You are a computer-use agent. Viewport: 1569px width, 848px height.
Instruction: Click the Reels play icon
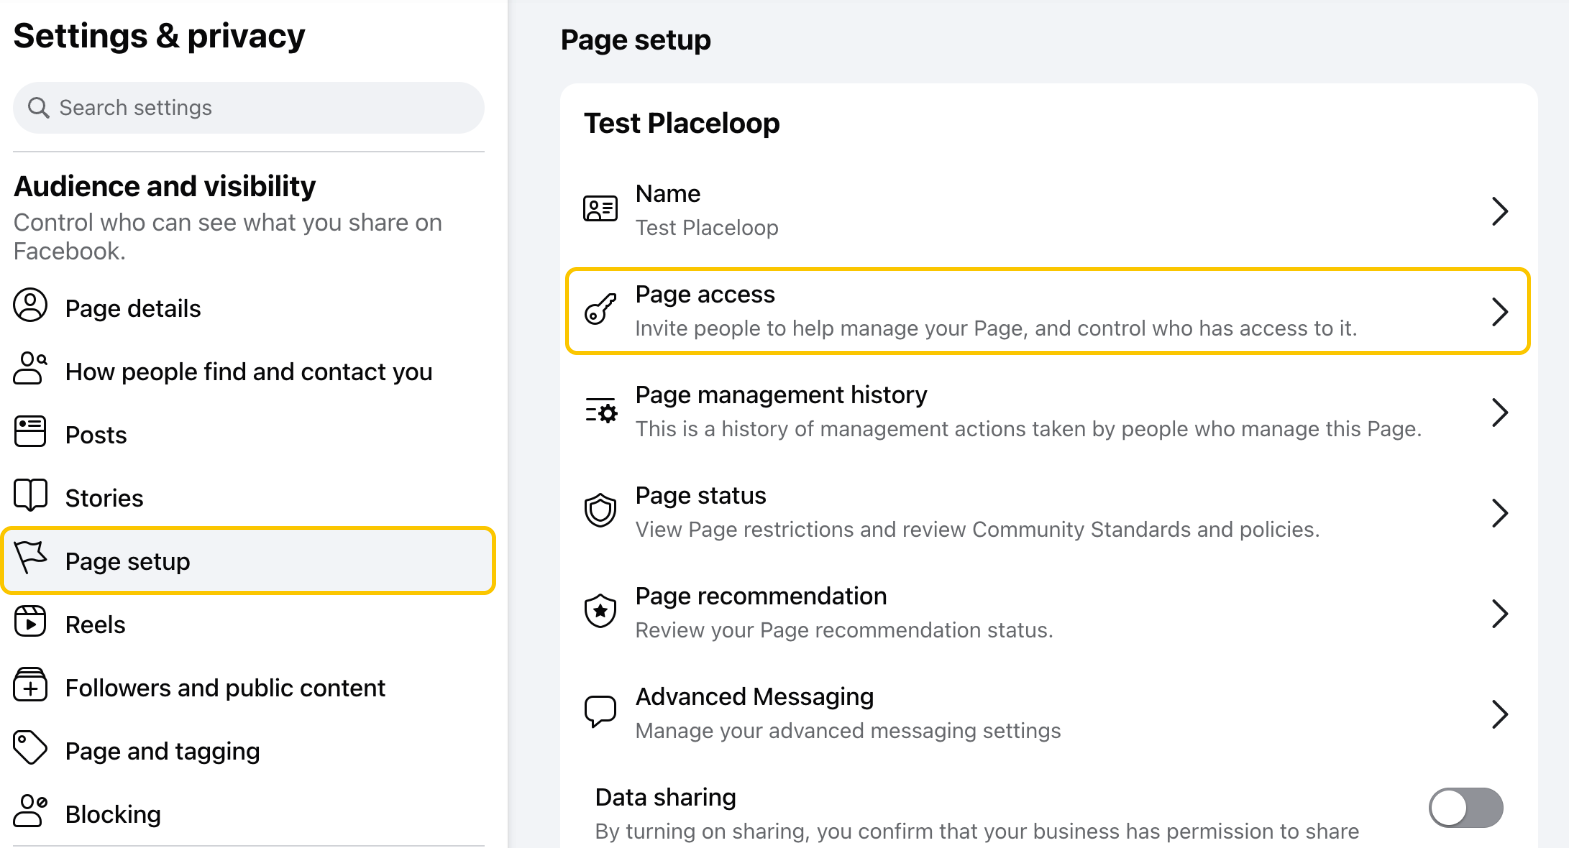click(x=30, y=622)
